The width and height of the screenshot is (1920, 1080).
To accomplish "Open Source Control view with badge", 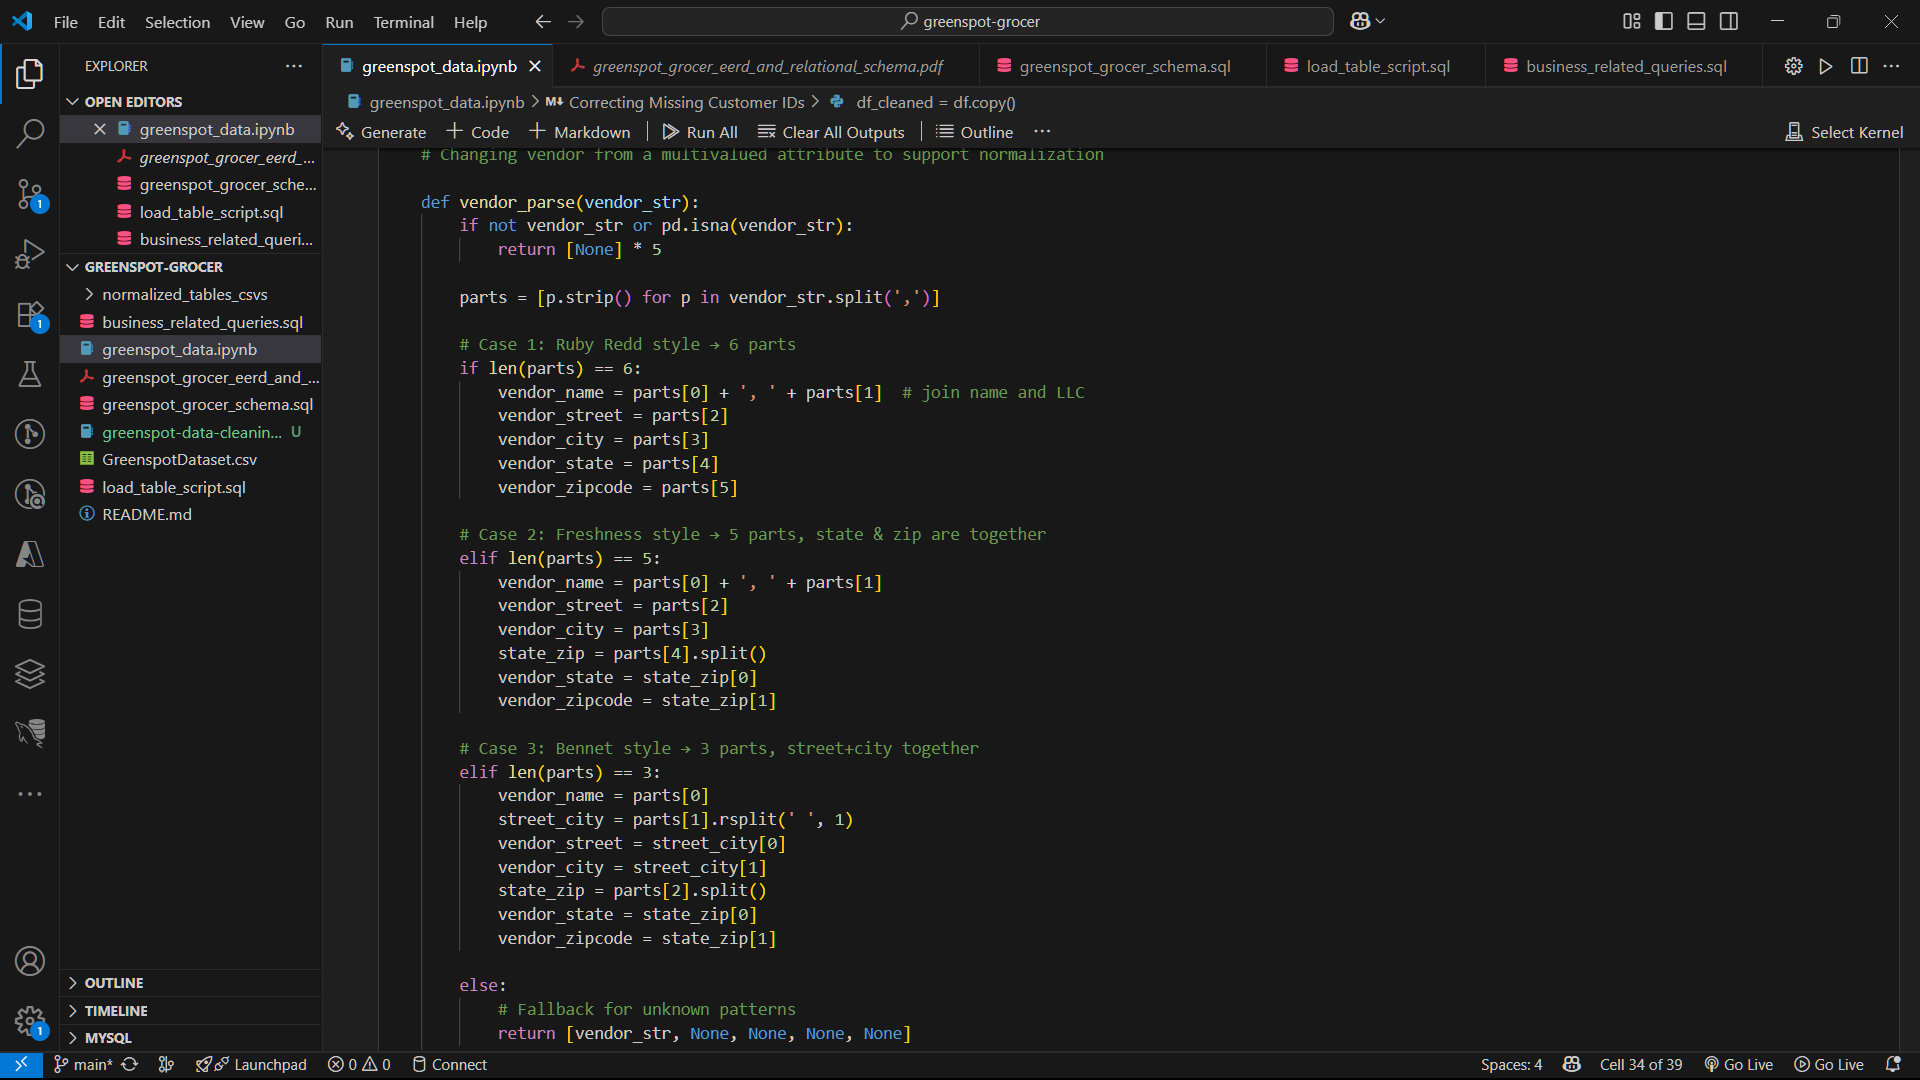I will (30, 194).
